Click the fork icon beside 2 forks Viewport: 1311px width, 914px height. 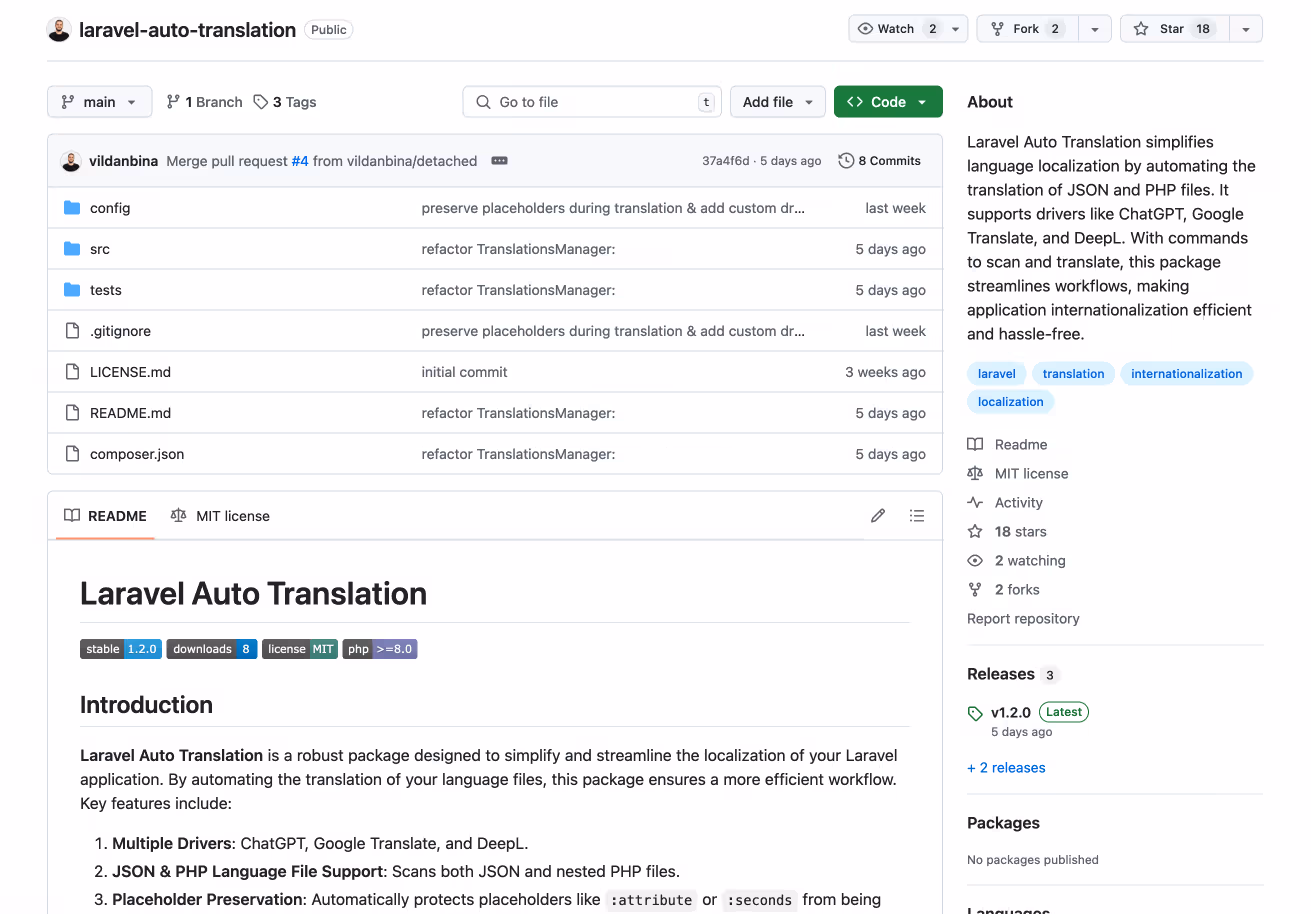pos(975,590)
